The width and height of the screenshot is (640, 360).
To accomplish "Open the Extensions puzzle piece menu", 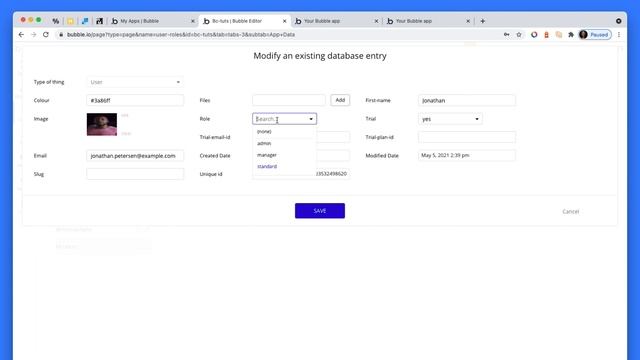I will coord(571,35).
